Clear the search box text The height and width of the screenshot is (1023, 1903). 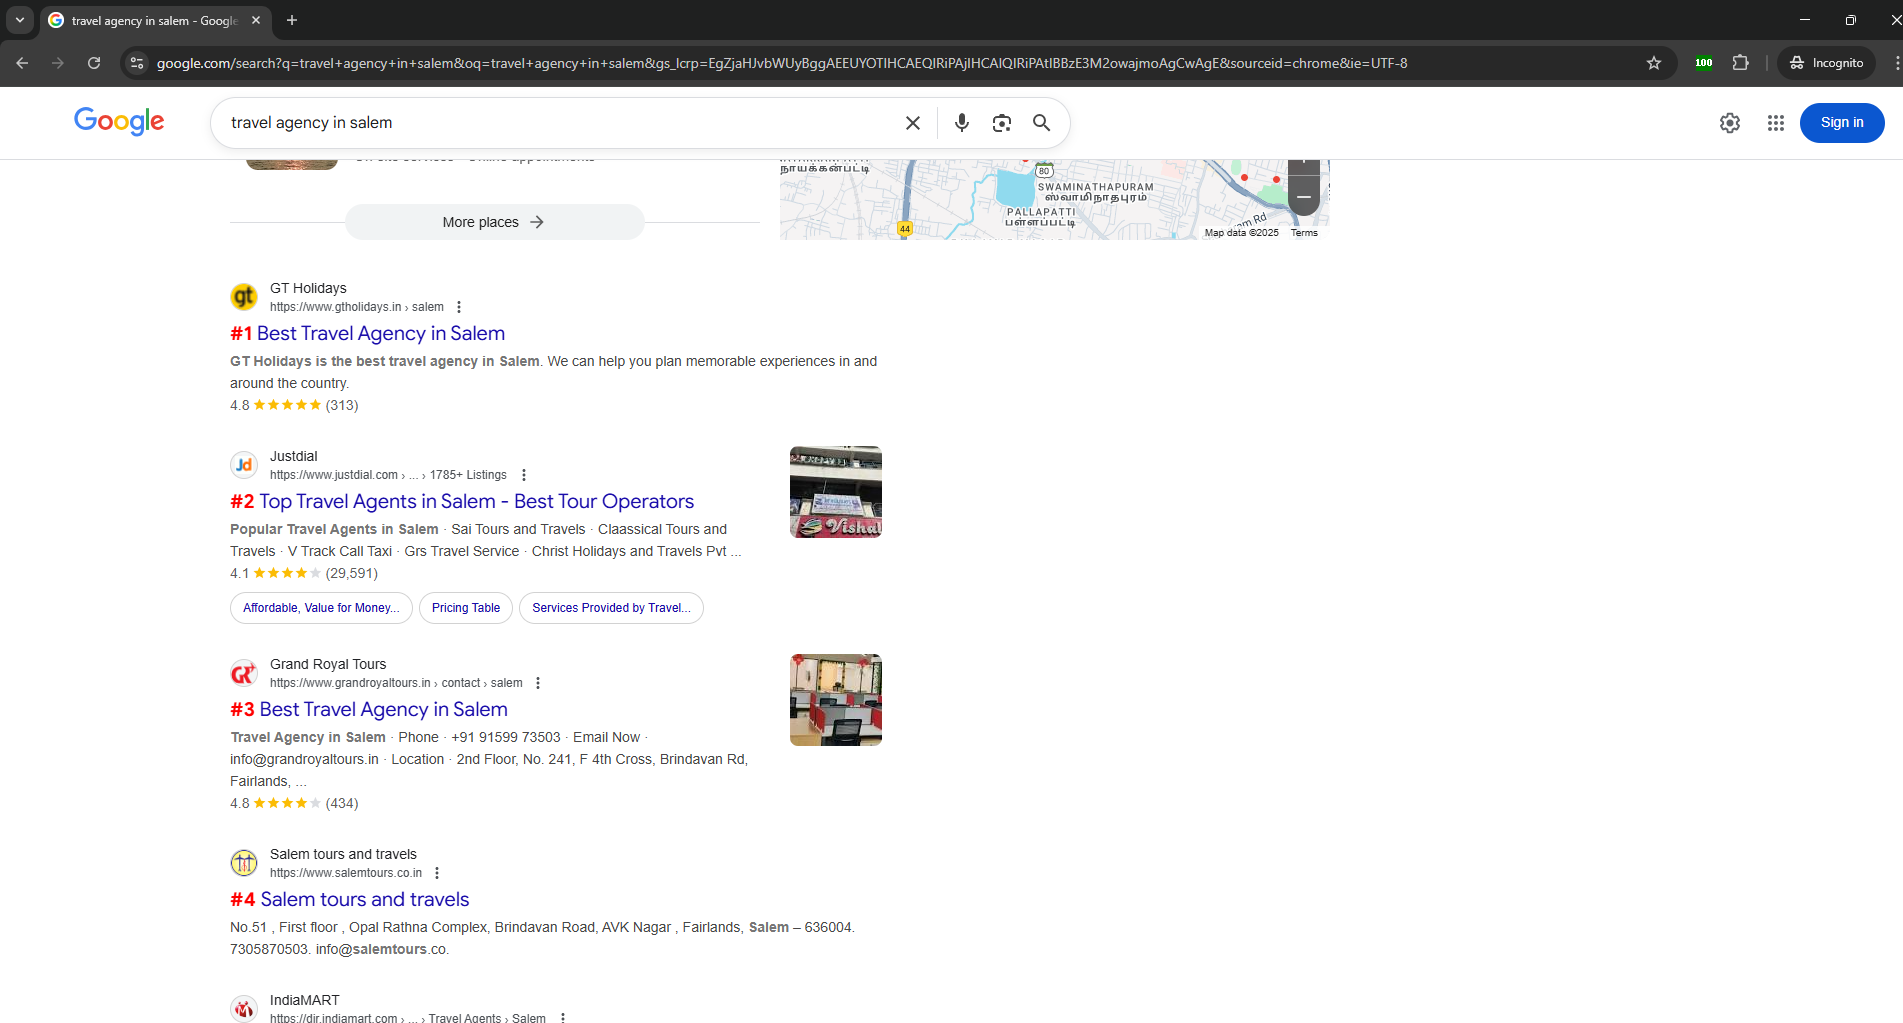[912, 123]
